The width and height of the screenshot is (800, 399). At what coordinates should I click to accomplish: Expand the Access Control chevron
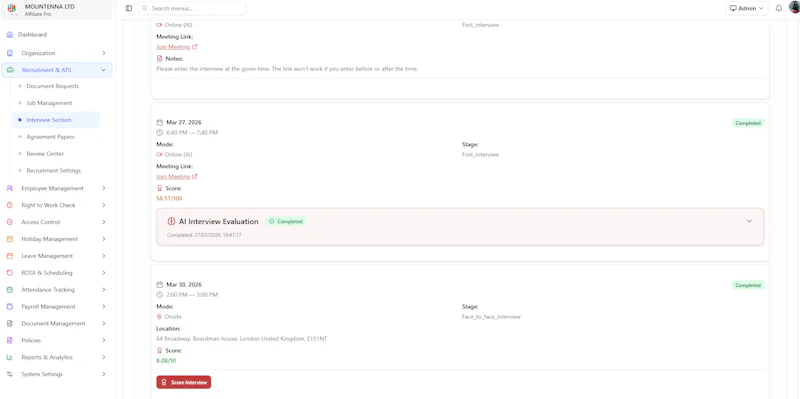pos(104,222)
